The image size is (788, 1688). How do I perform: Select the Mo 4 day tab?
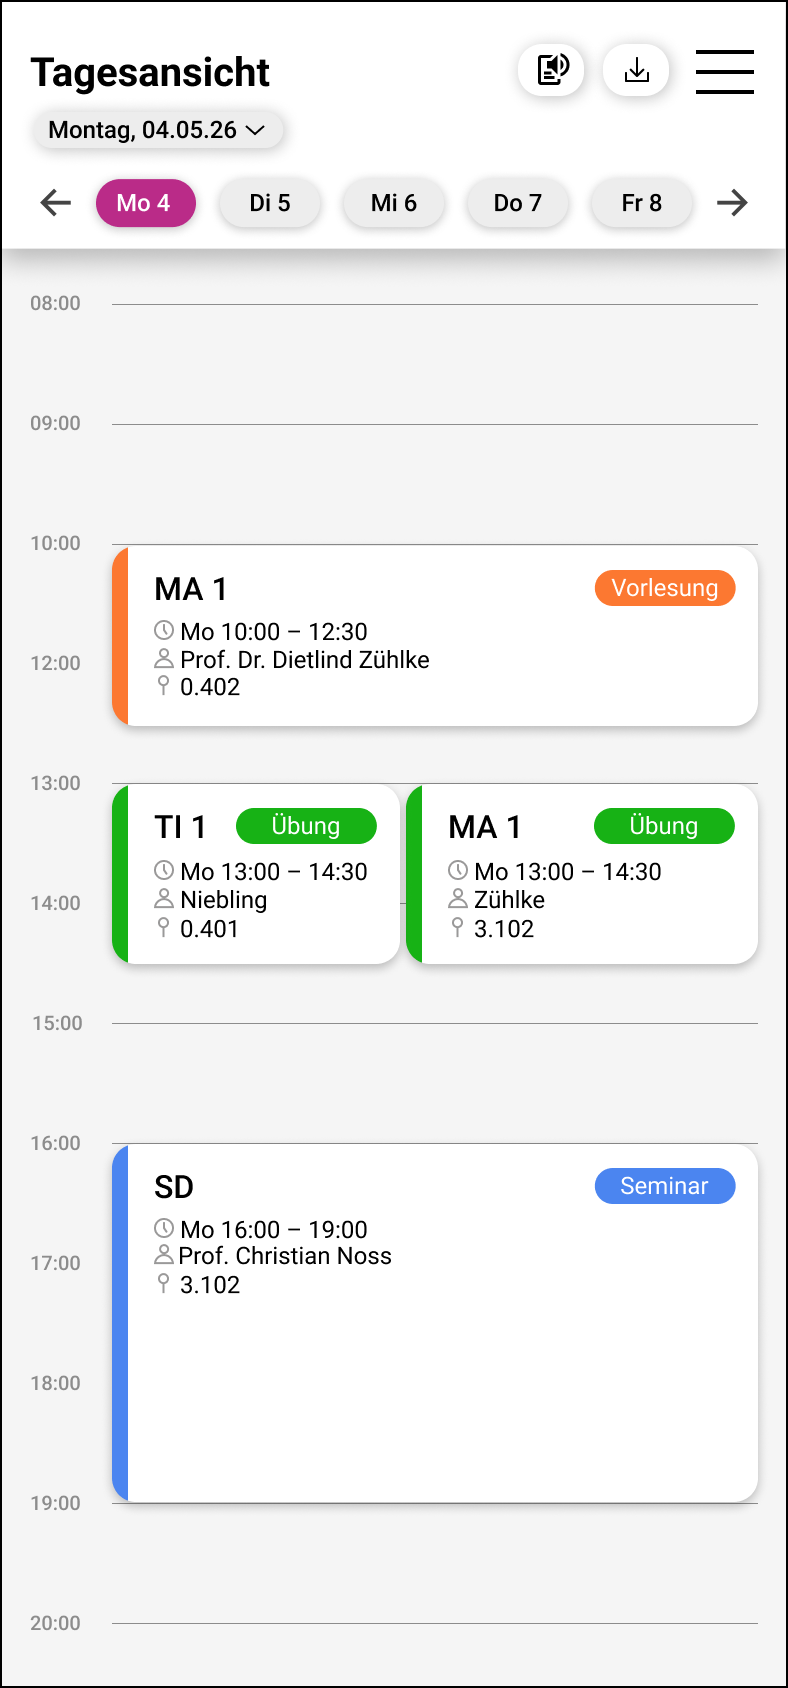click(x=145, y=203)
